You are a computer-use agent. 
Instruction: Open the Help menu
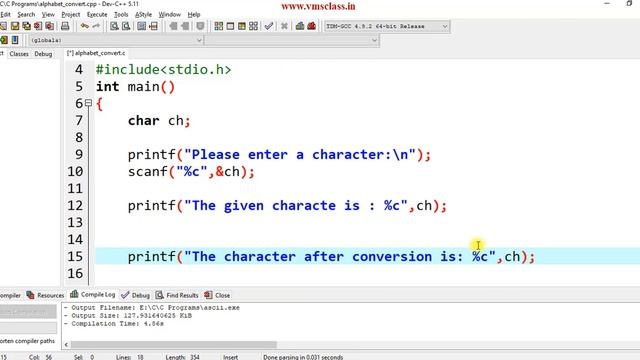point(194,14)
